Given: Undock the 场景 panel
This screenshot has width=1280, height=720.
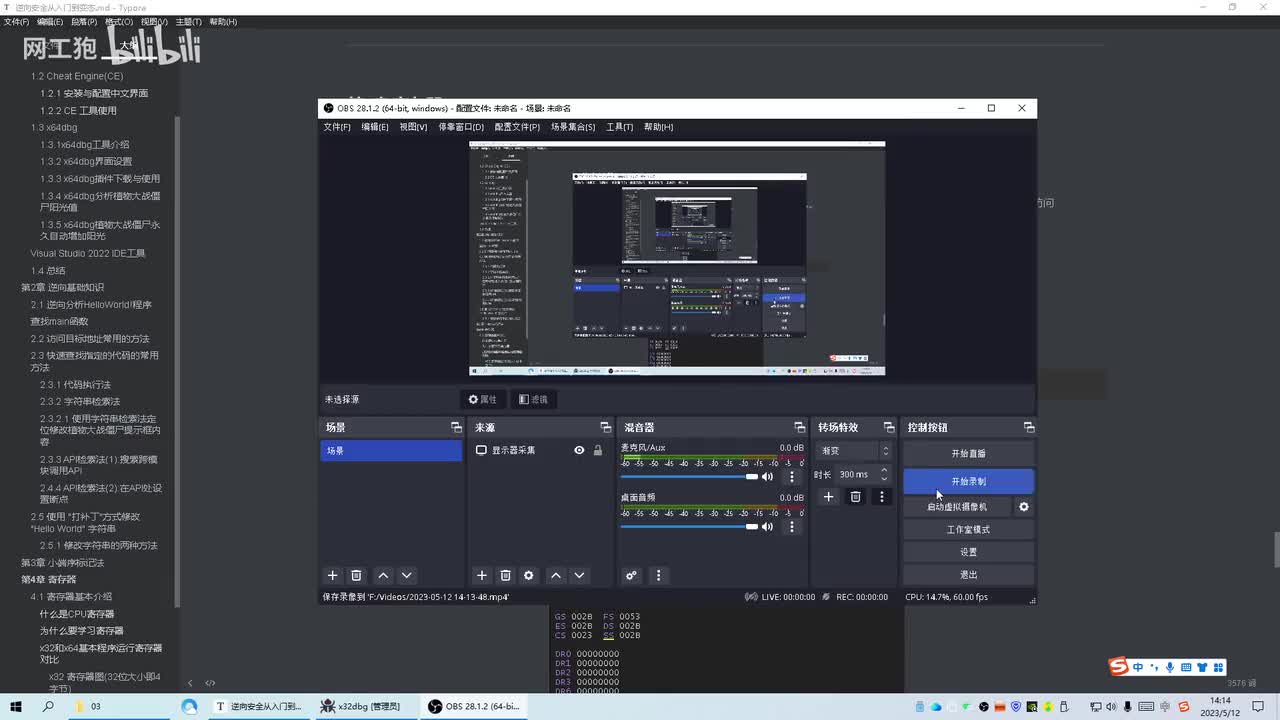Looking at the screenshot, I should point(456,427).
